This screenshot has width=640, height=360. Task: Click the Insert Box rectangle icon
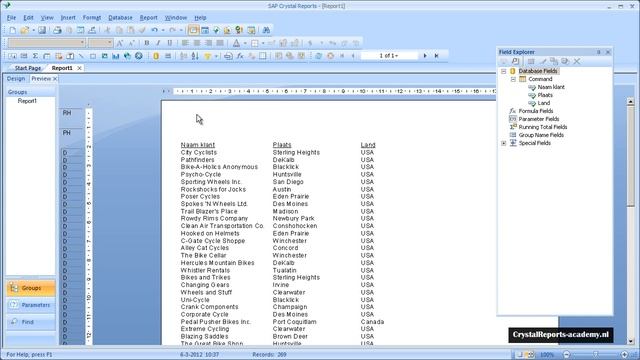point(93,56)
